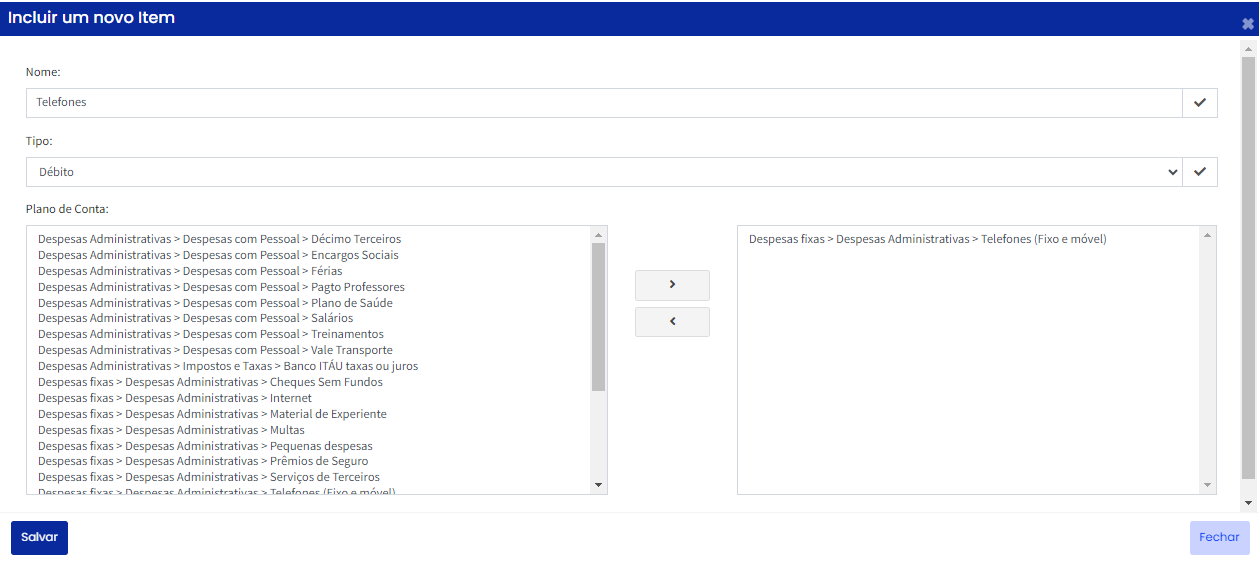Click left list scrollbar up arrow
1259x564 pixels.
coord(599,235)
